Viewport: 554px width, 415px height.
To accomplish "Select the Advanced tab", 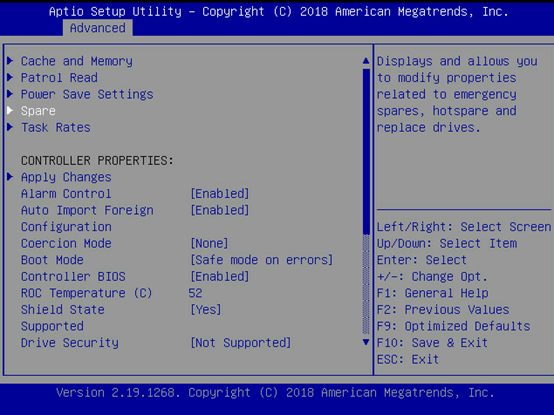I will pyautogui.click(x=98, y=28).
